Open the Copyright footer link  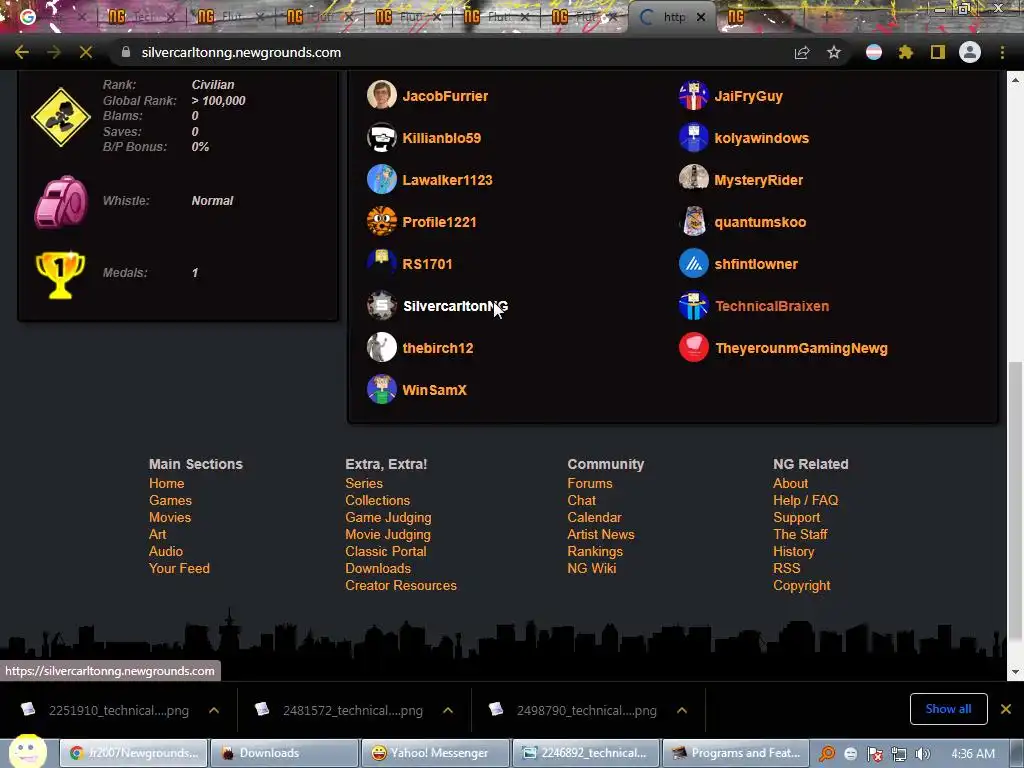[x=801, y=585]
